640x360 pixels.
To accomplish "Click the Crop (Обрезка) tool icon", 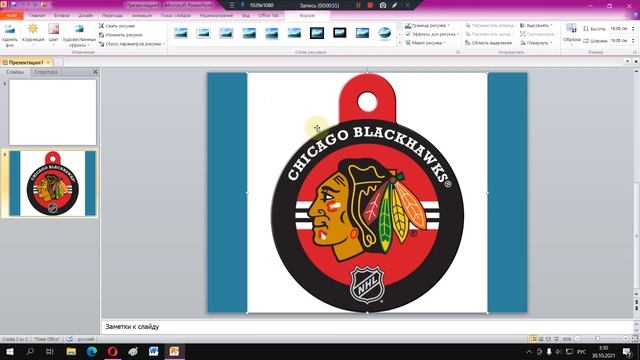I will tap(571, 29).
